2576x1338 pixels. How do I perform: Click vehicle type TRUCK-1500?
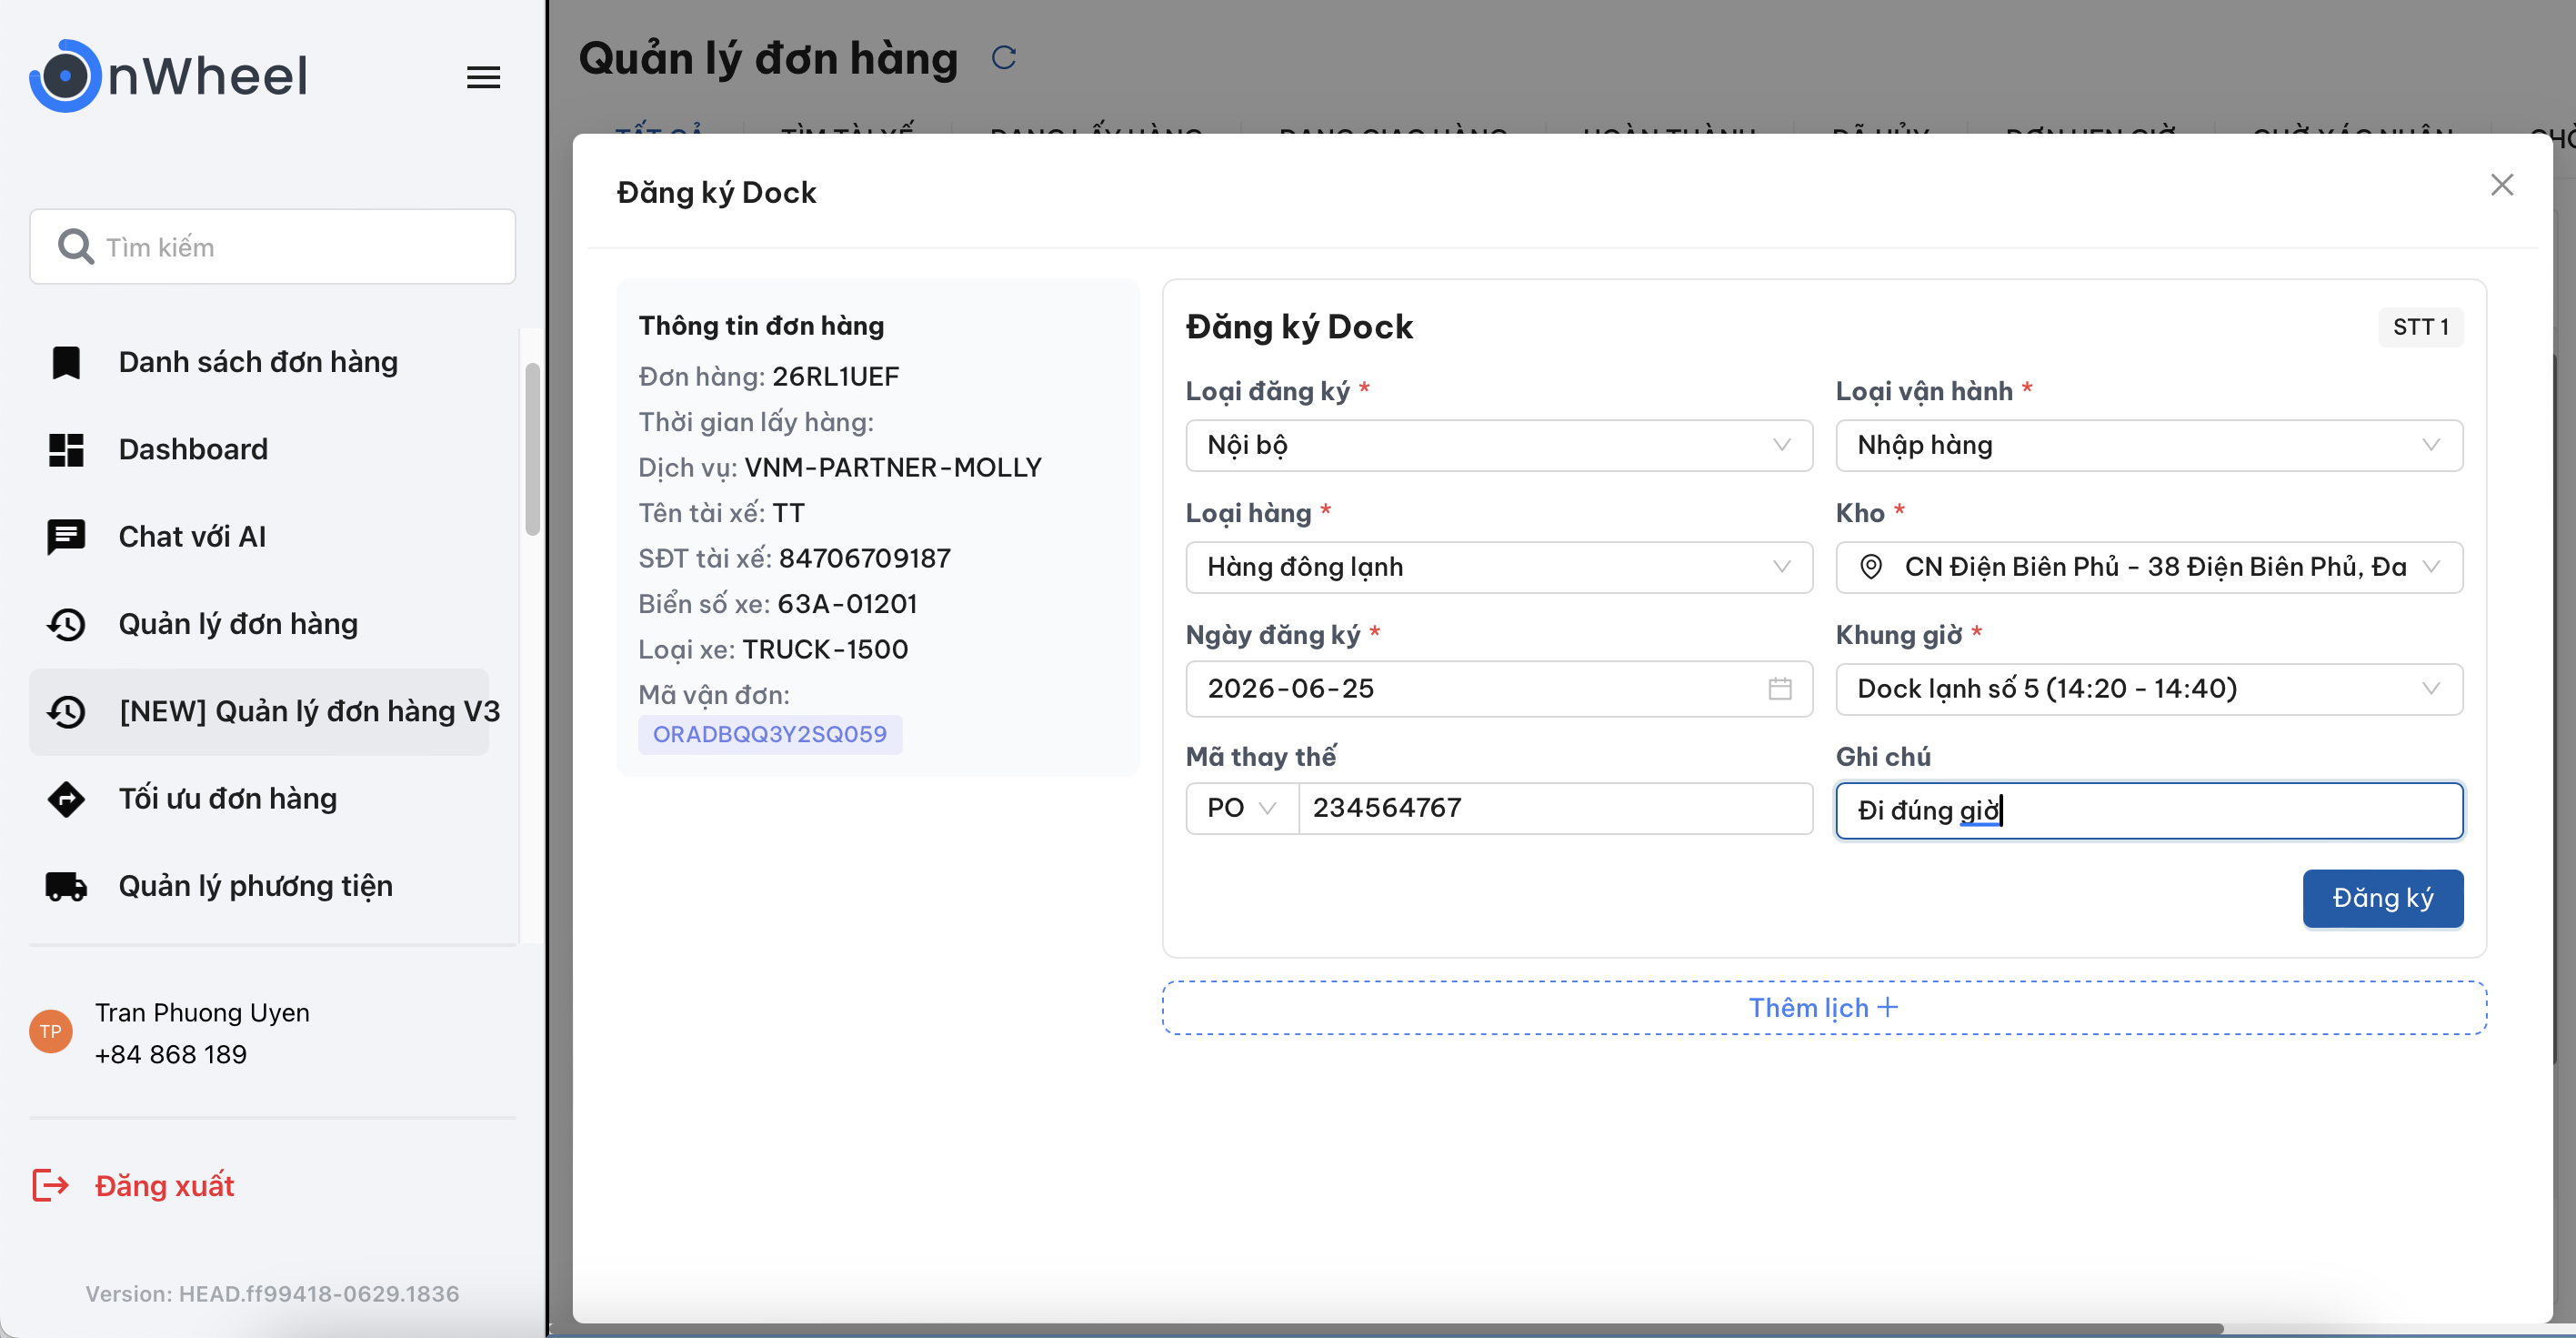click(824, 650)
